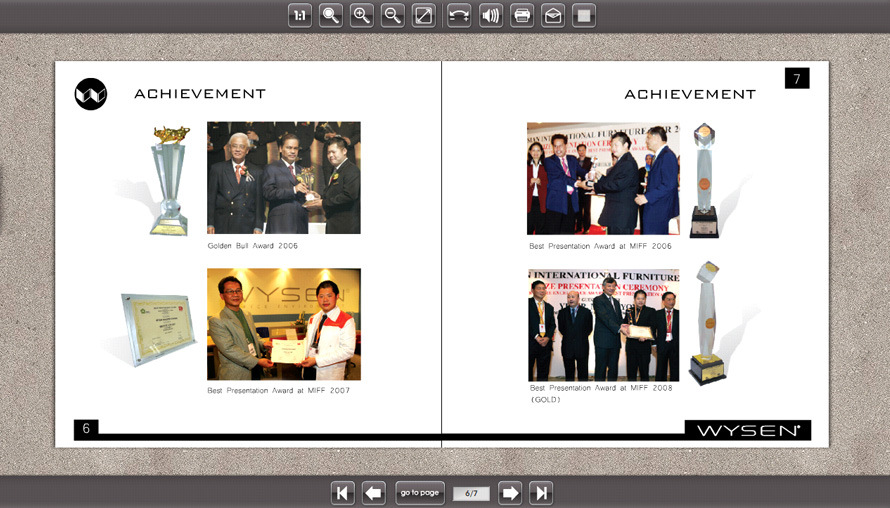Image resolution: width=890 pixels, height=508 pixels.
Task: Click the square stop button in the toolbar
Action: click(x=584, y=15)
